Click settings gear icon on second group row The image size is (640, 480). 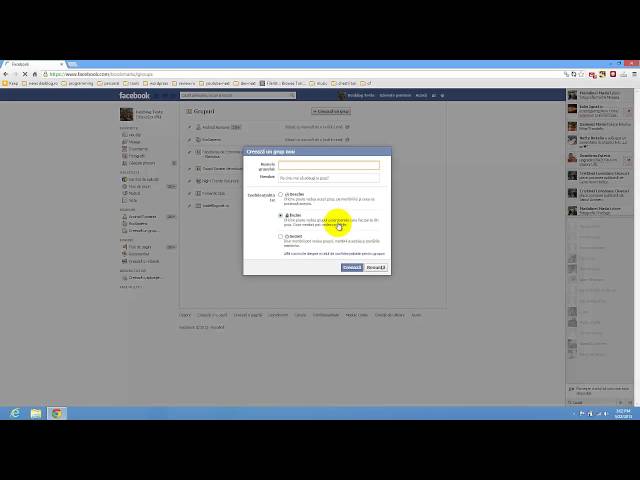[347, 140]
